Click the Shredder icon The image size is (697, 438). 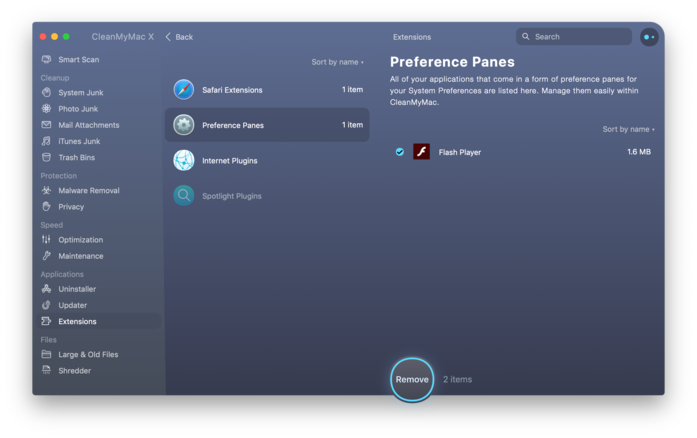point(46,370)
